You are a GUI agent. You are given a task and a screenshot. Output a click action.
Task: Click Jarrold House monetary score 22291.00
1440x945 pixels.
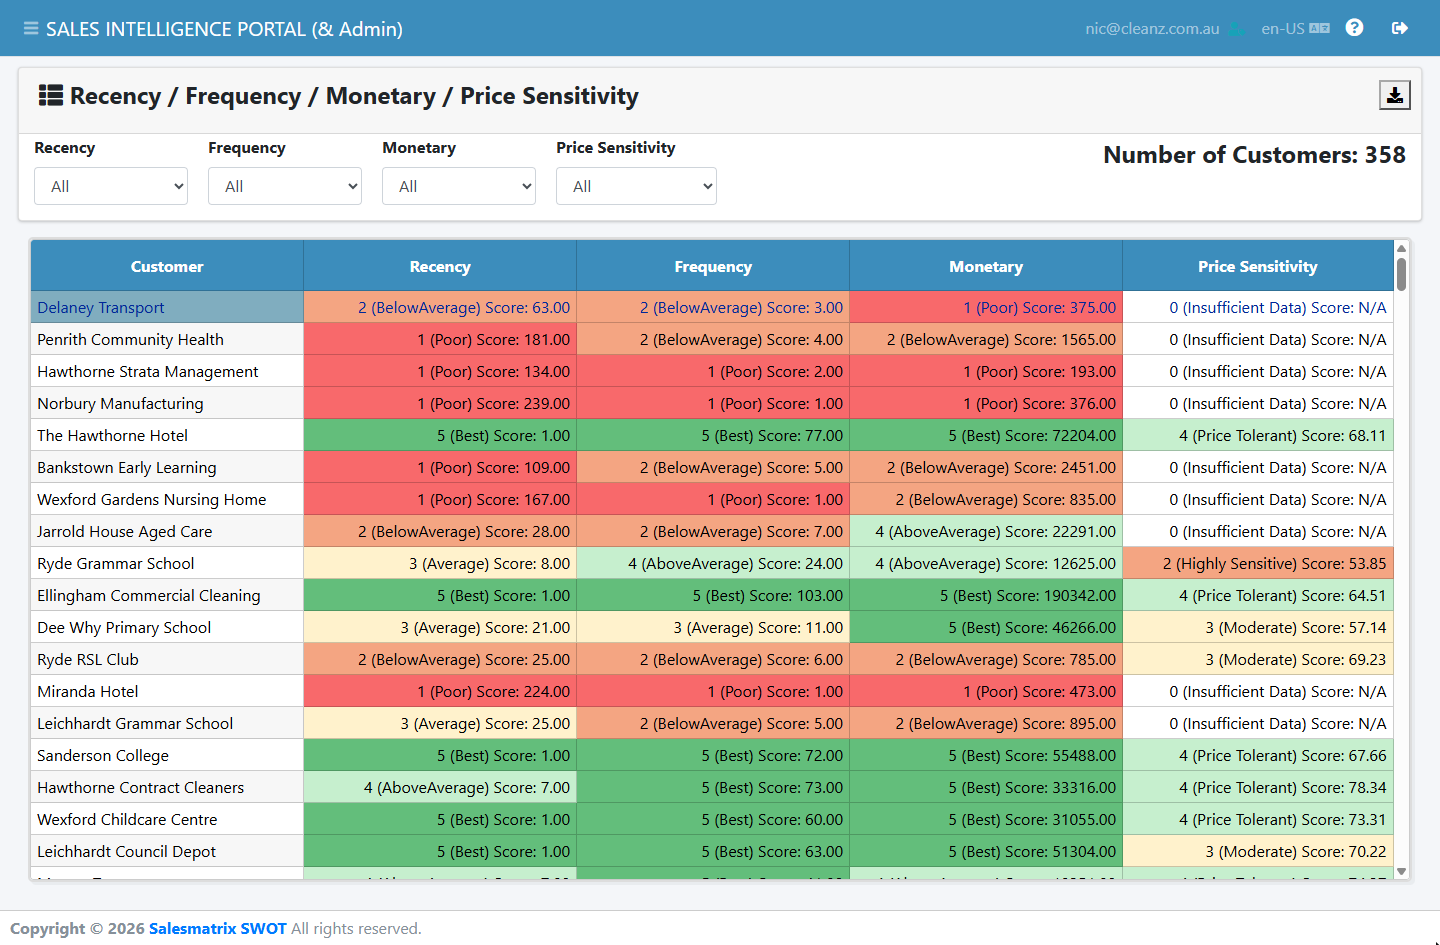click(986, 531)
